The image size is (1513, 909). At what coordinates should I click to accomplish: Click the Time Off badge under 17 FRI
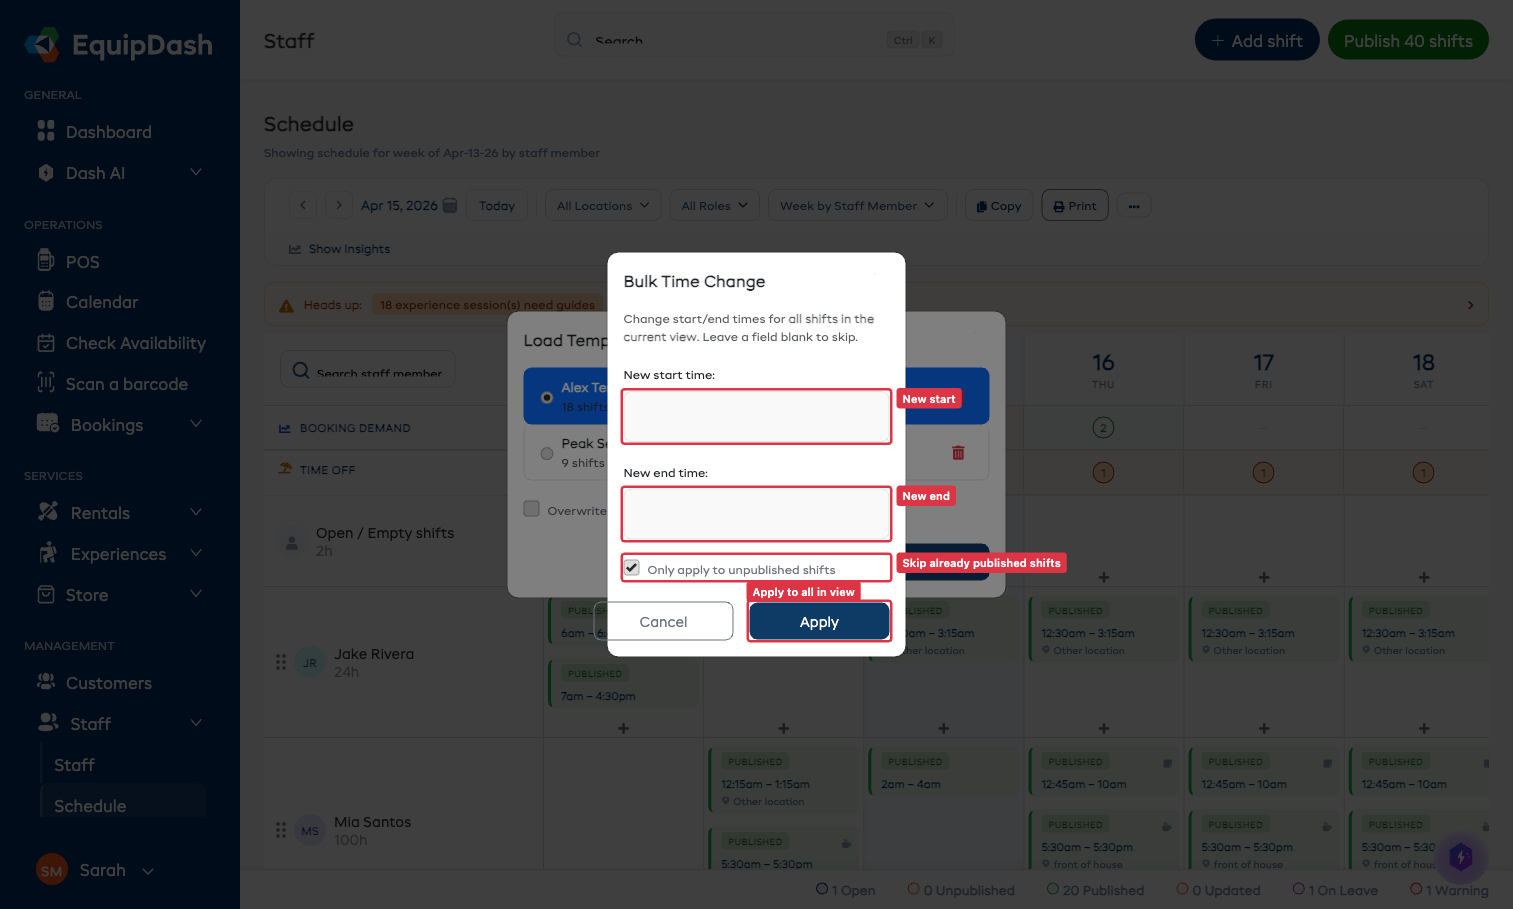pos(1263,472)
